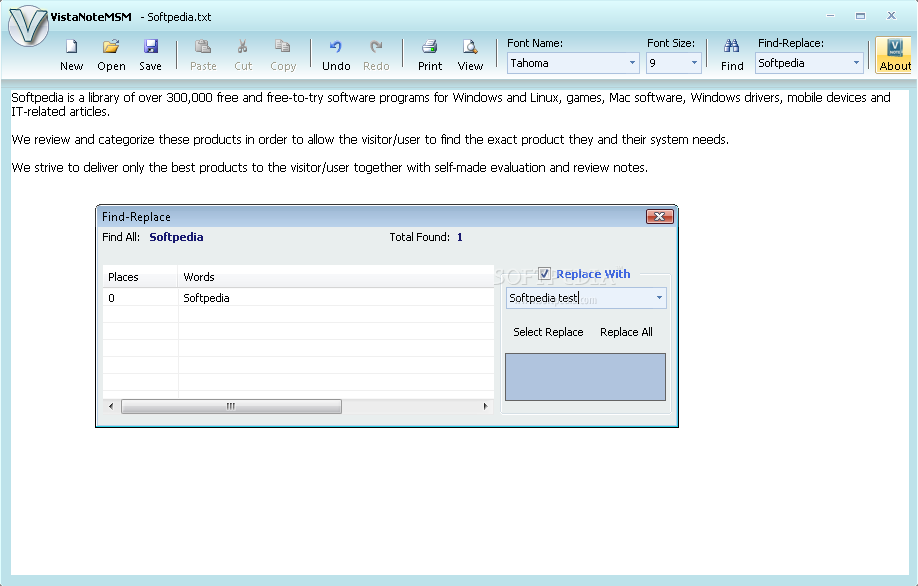Click the VistaNoteMSM logo orb

pyautogui.click(x=27, y=26)
